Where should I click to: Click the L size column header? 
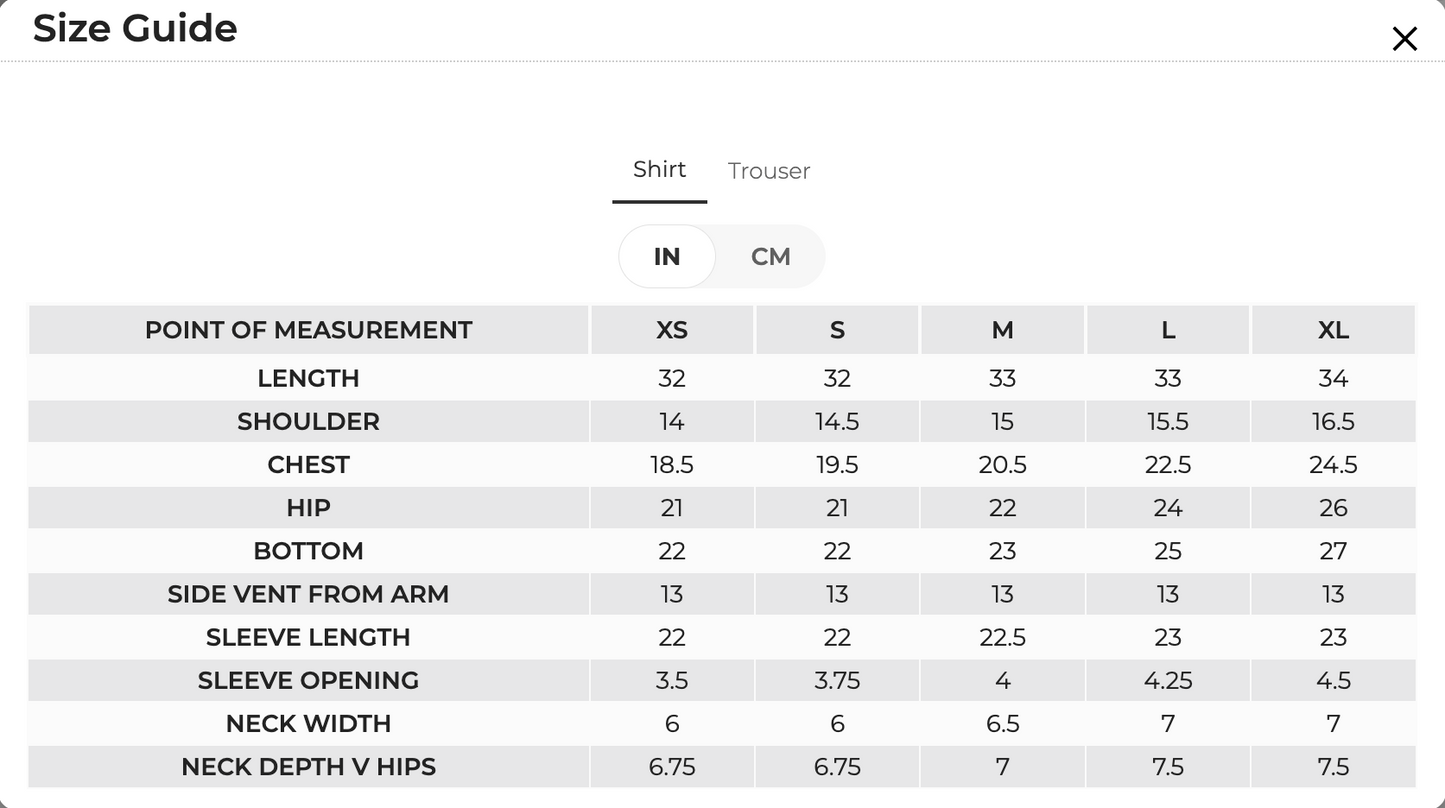click(x=1168, y=330)
